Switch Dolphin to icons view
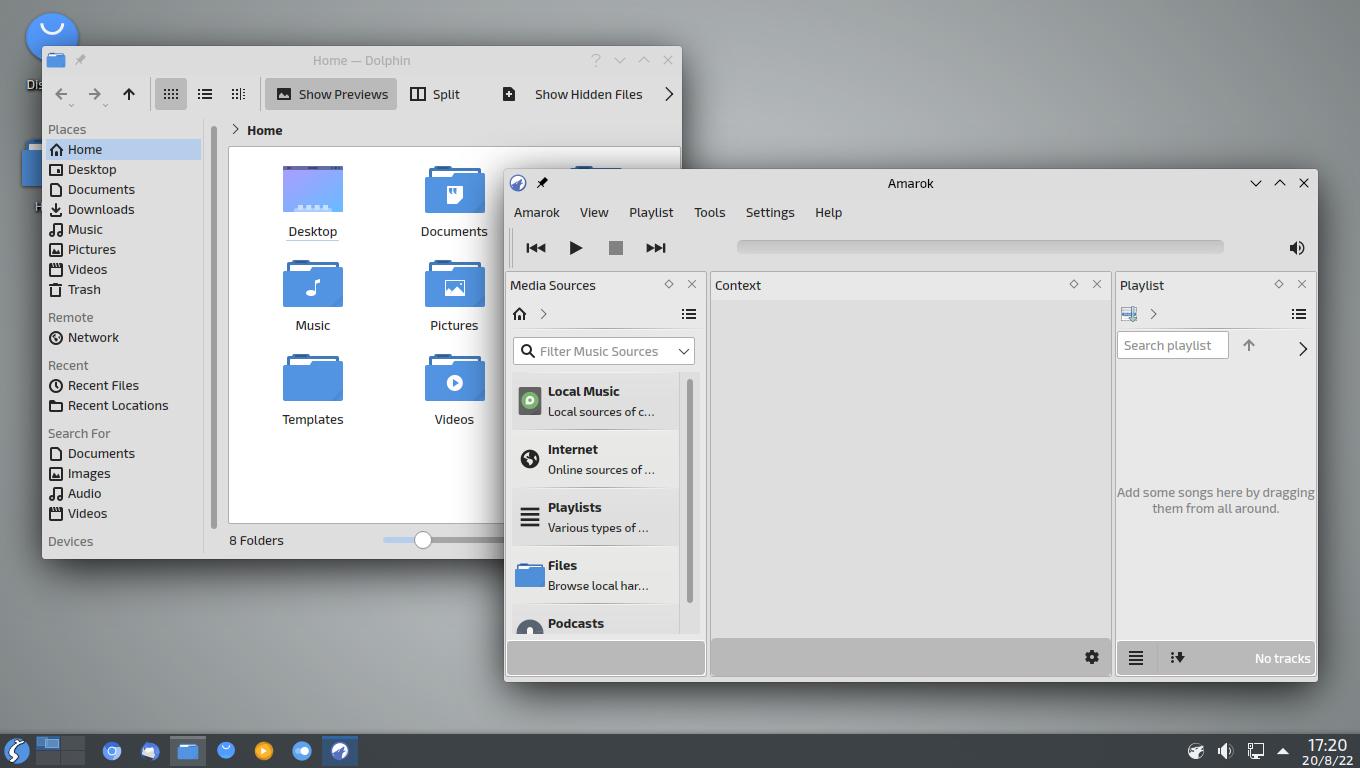This screenshot has height=768, width=1360. 171,94
